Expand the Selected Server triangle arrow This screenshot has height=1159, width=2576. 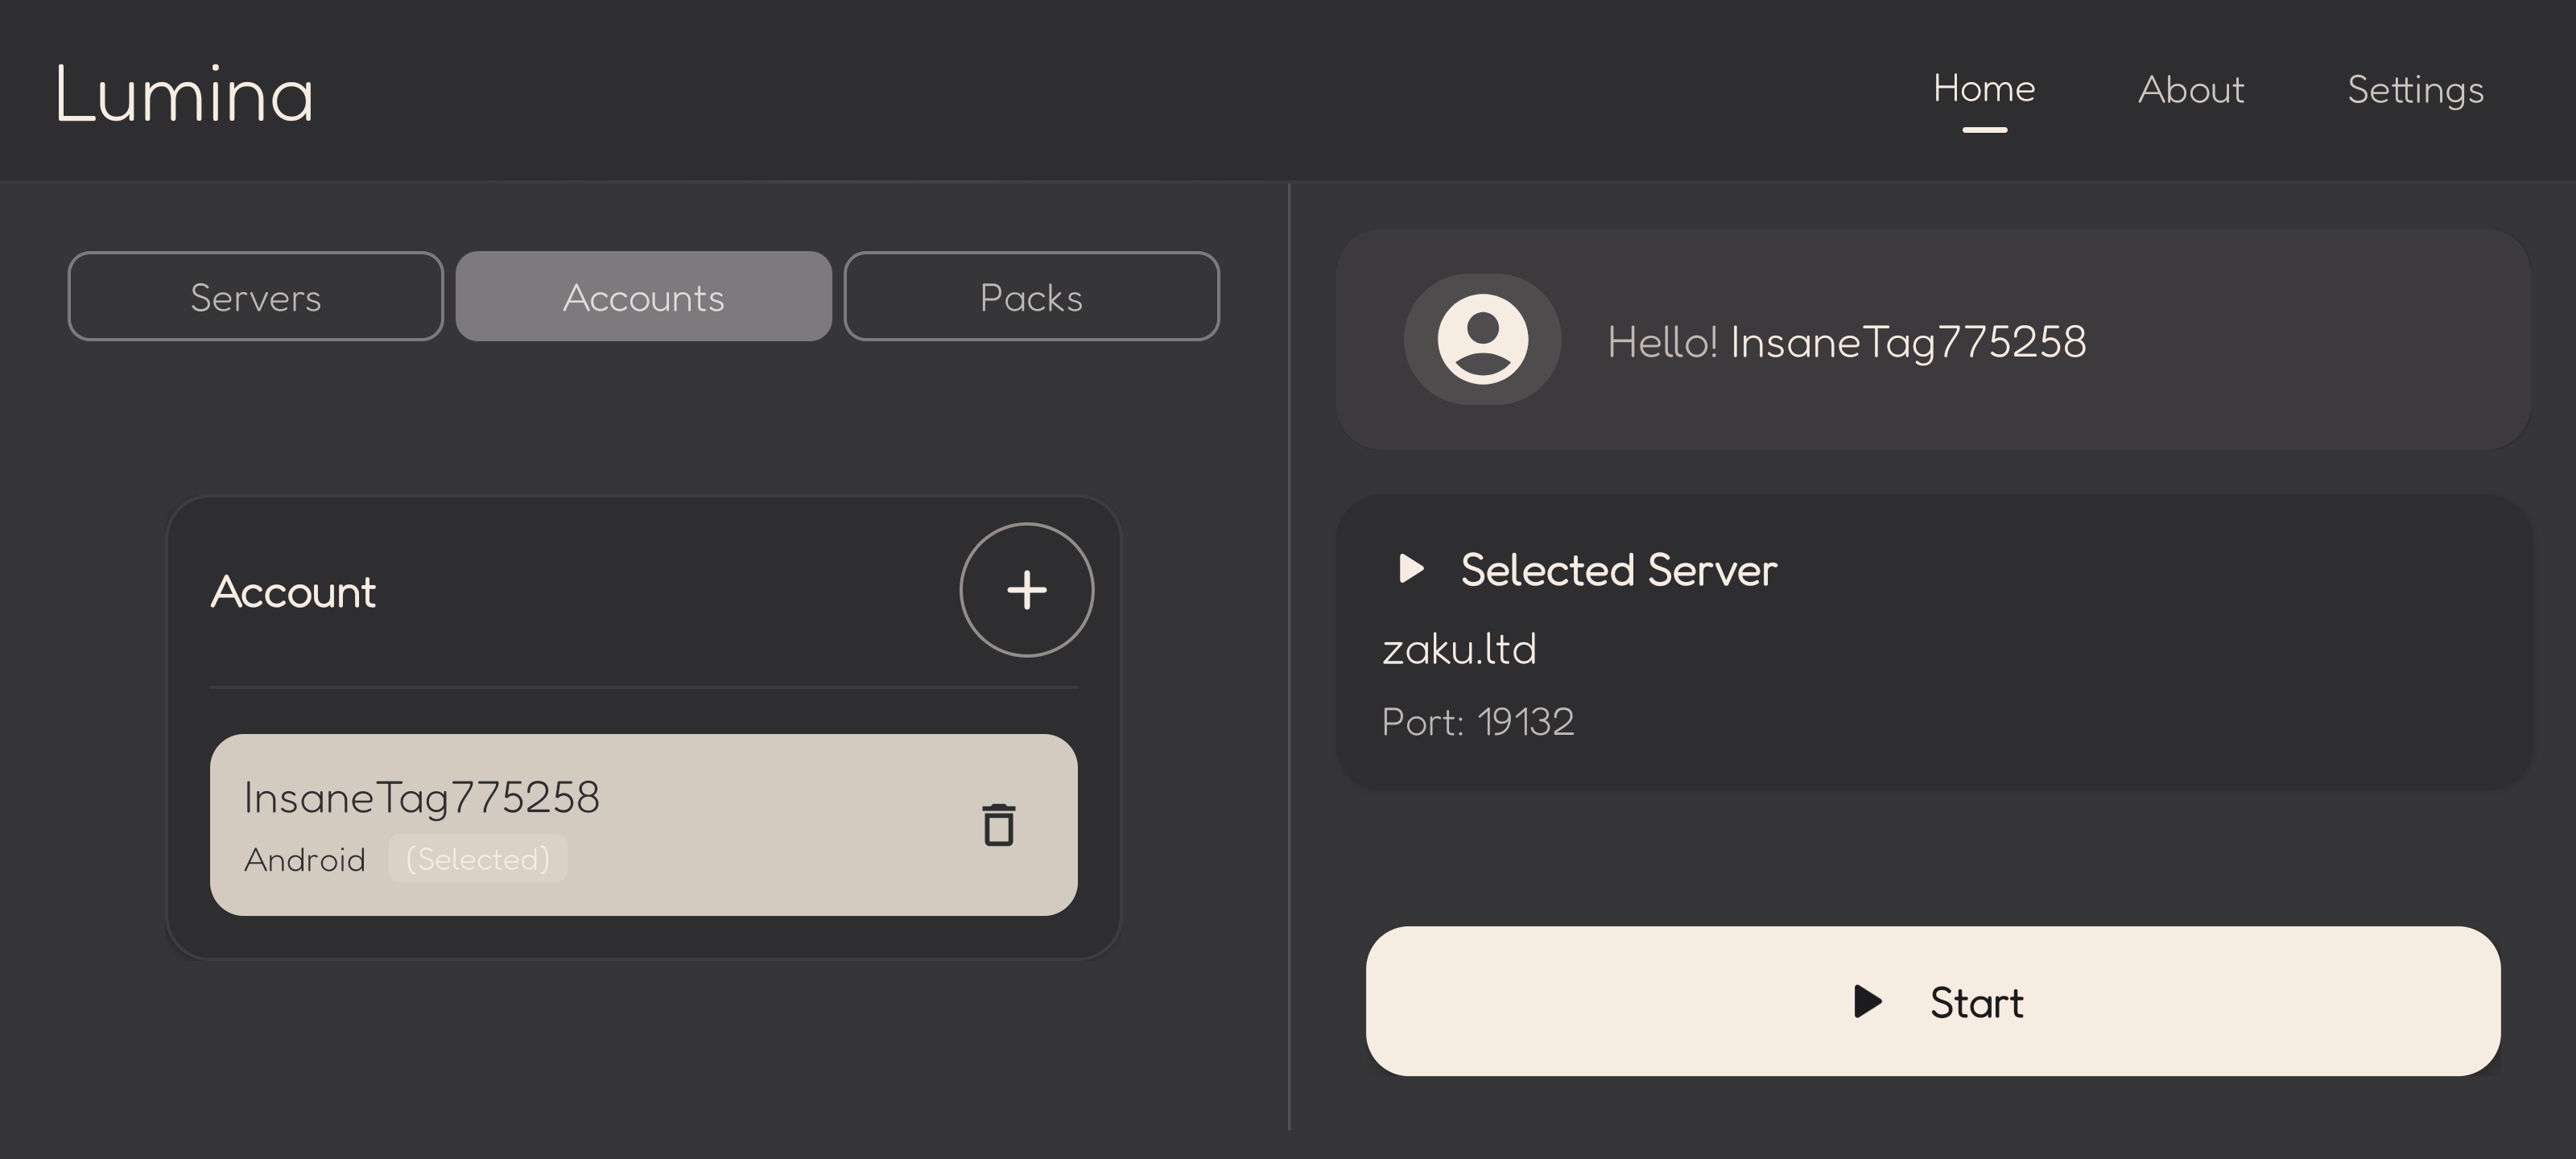coord(1411,569)
